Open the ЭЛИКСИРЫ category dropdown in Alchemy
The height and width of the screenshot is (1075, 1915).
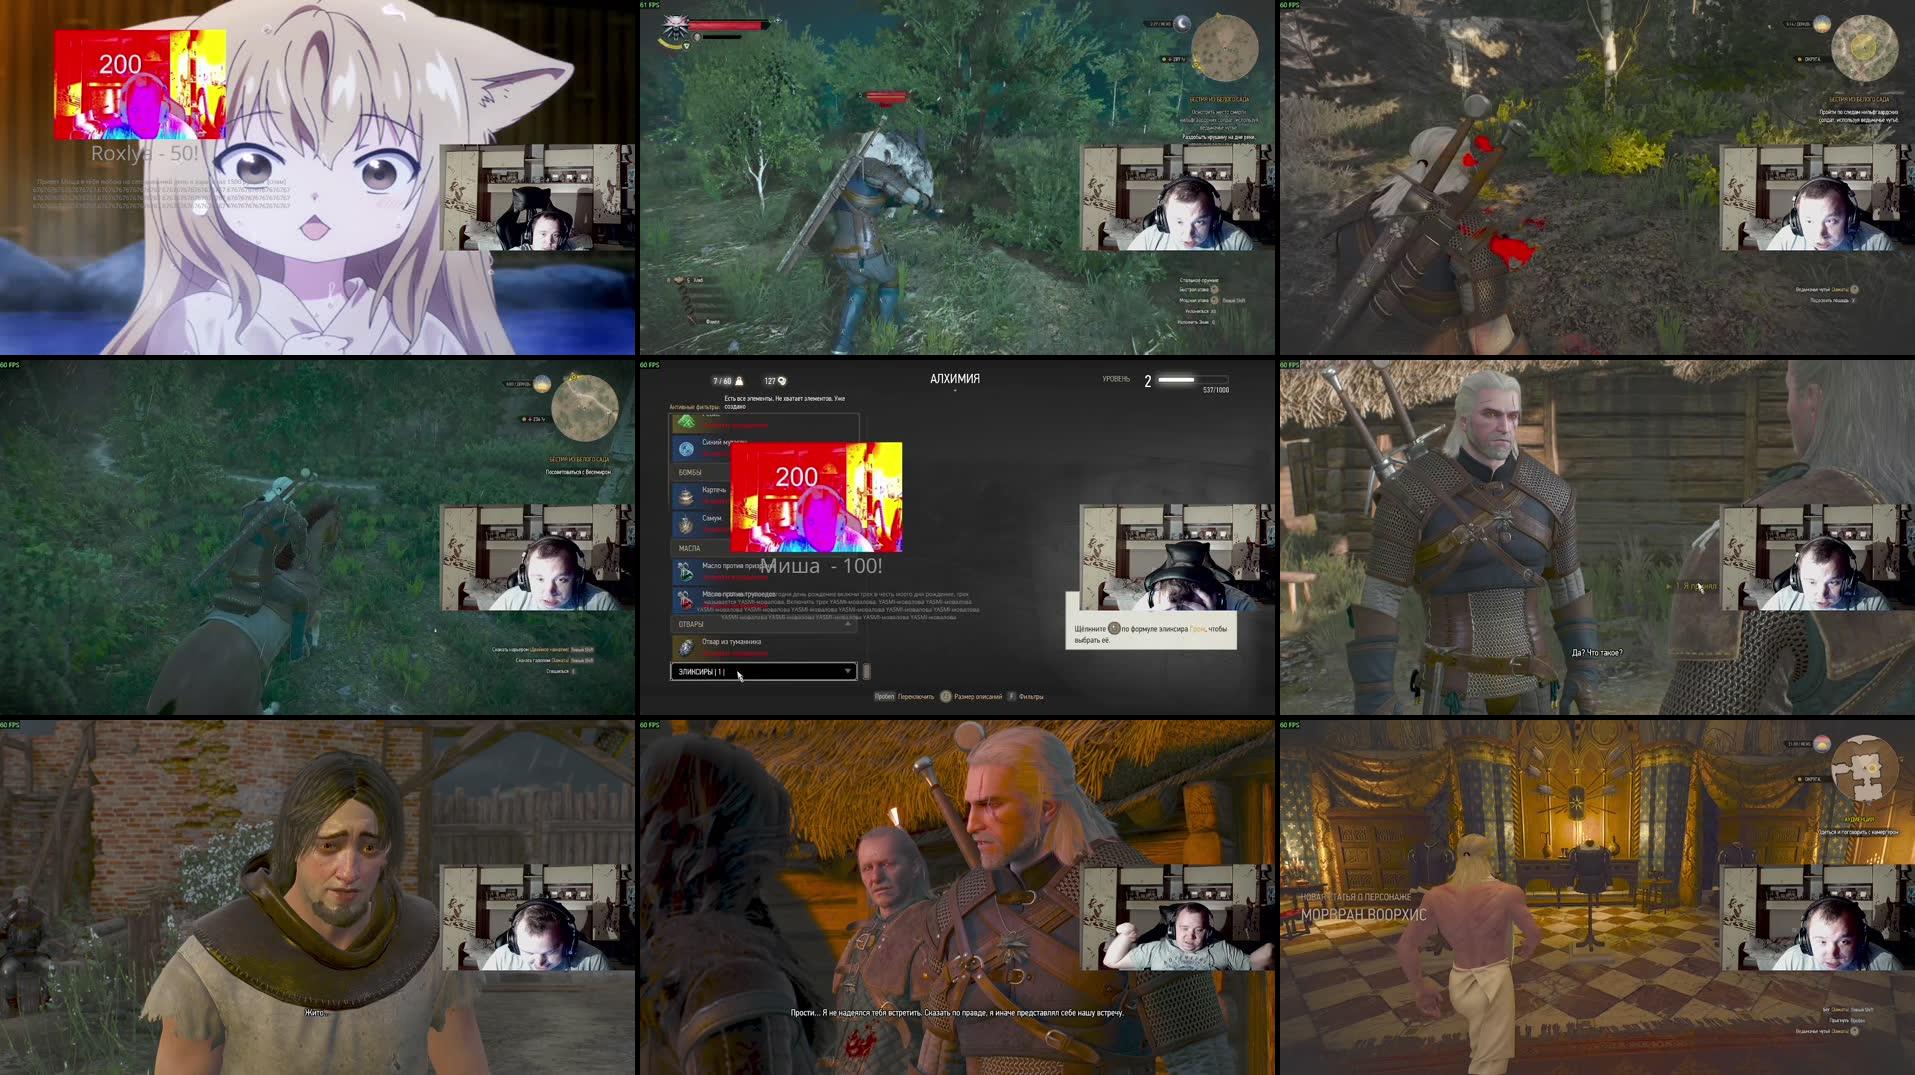point(763,672)
